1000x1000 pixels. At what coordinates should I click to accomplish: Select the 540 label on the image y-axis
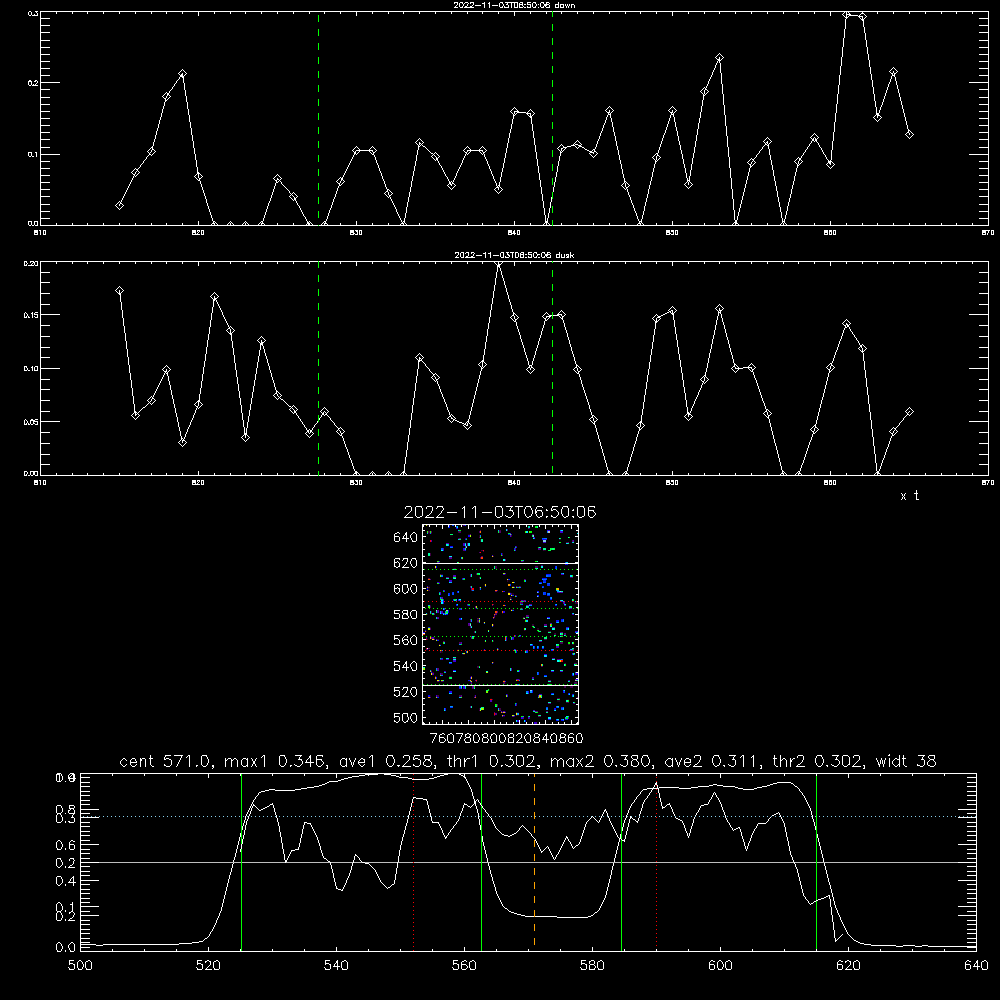click(x=406, y=666)
